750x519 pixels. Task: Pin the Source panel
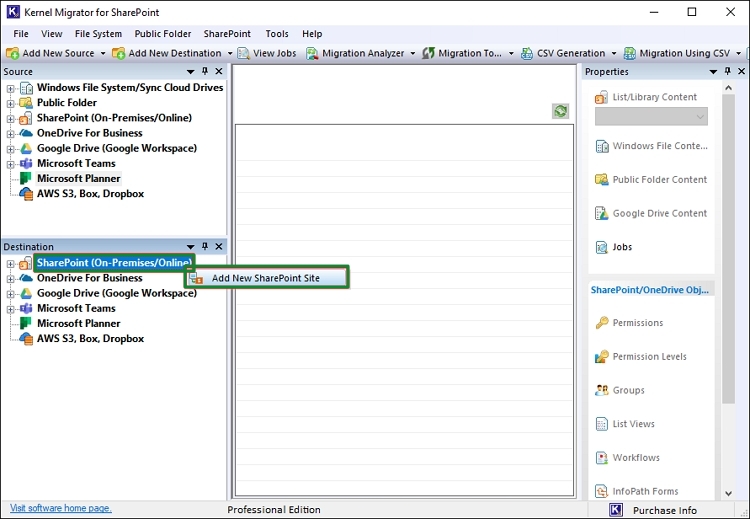[205, 71]
